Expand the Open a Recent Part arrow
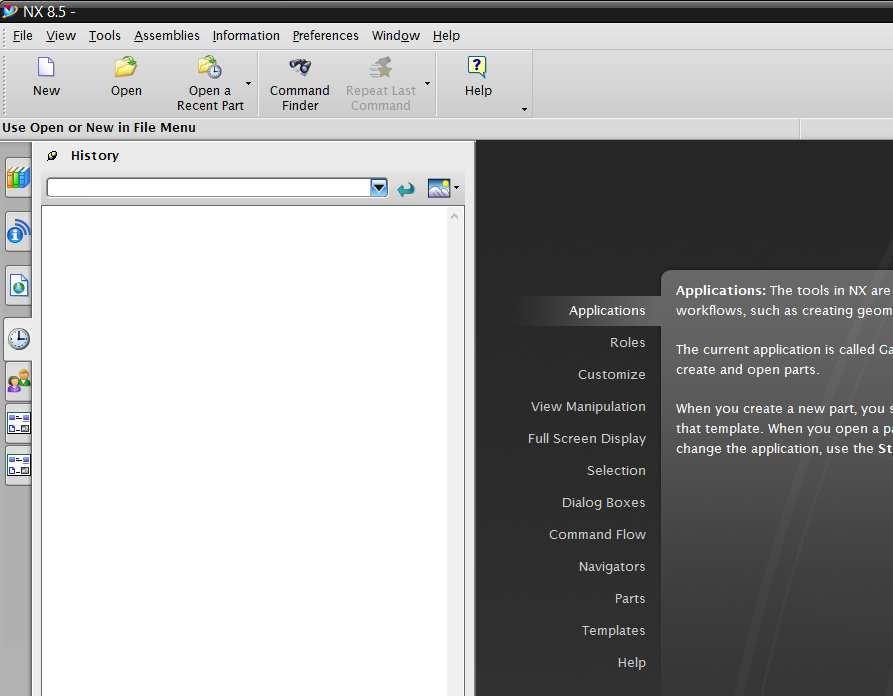 pos(248,84)
